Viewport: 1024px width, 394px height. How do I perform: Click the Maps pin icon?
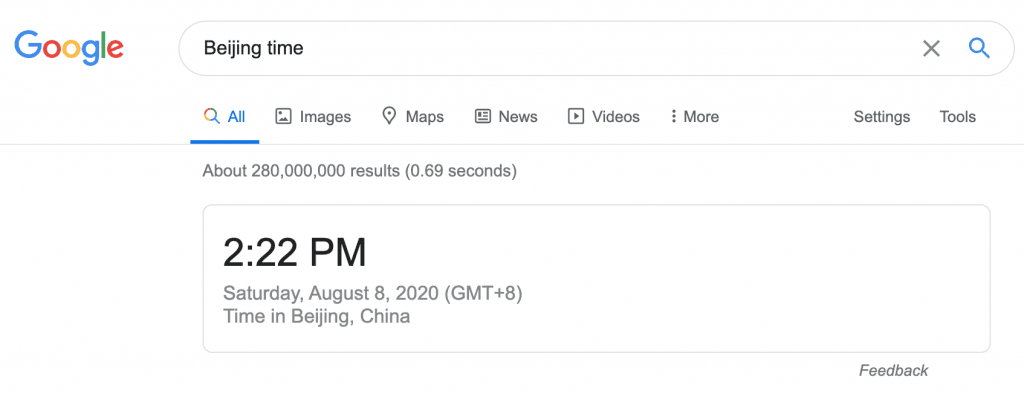point(389,116)
